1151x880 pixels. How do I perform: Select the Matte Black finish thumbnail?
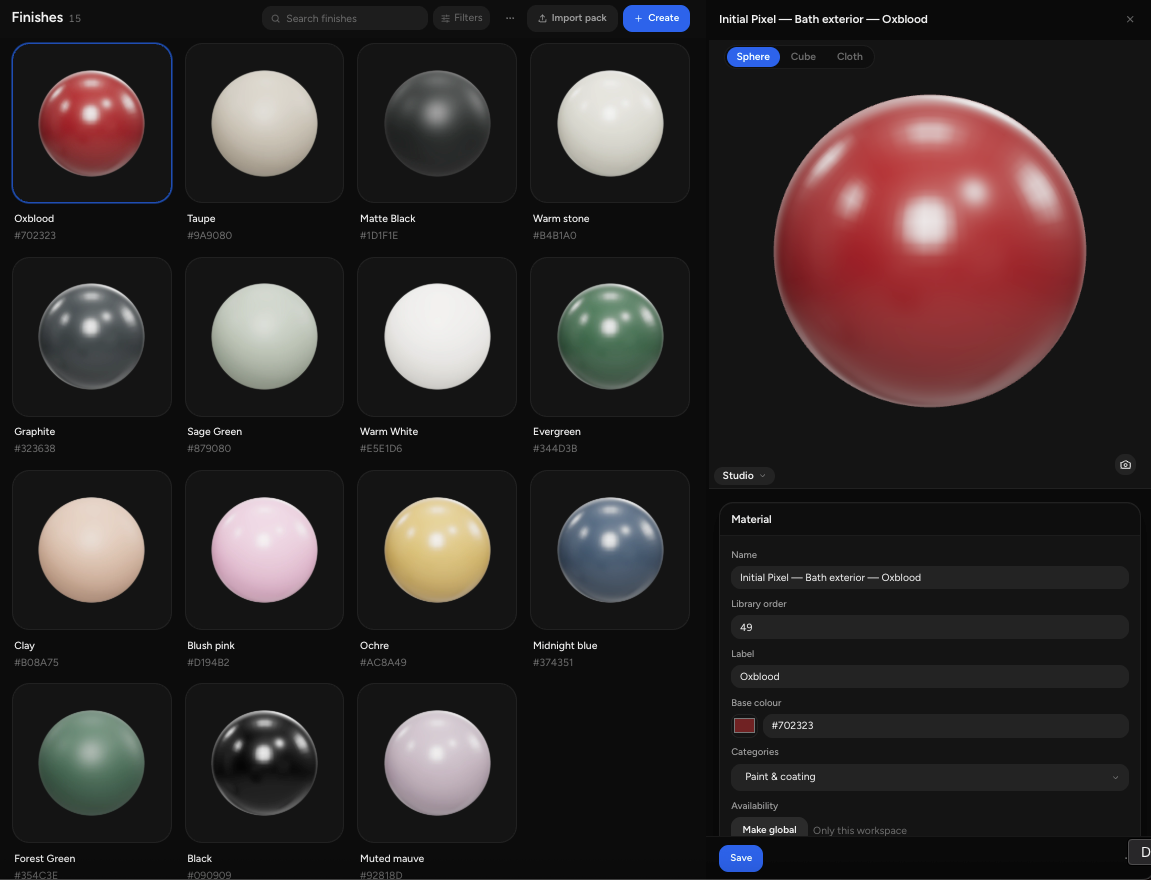tap(437, 123)
